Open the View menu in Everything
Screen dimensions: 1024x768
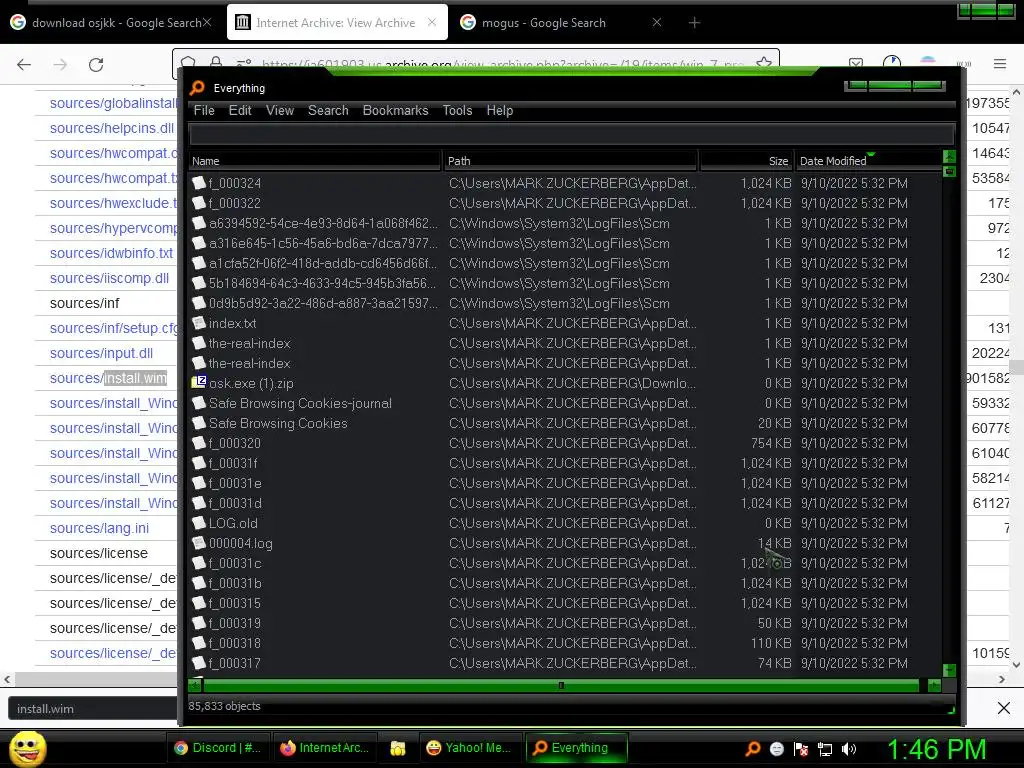pyautogui.click(x=280, y=110)
